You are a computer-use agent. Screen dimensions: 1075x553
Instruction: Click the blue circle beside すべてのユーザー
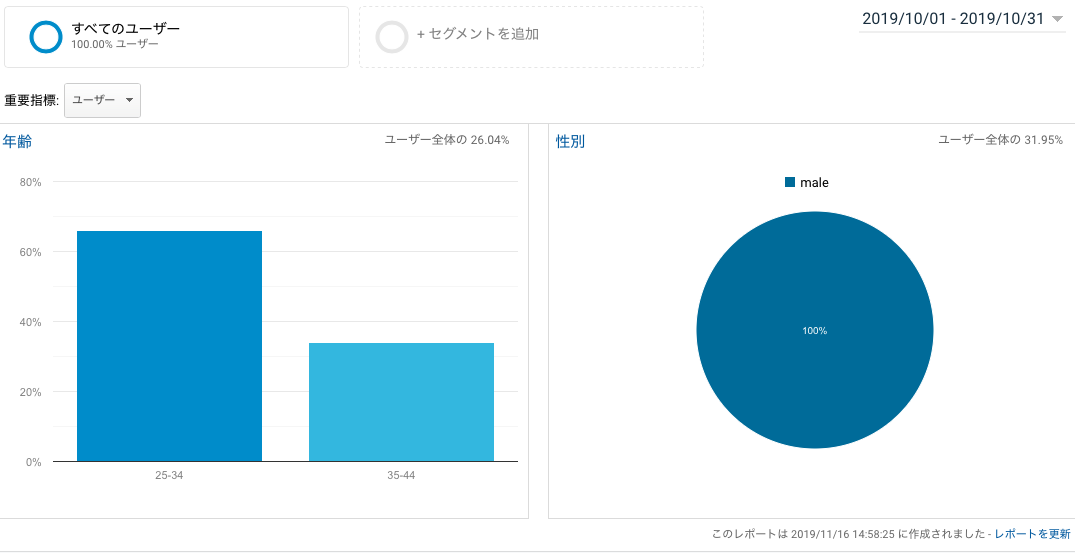(x=46, y=37)
